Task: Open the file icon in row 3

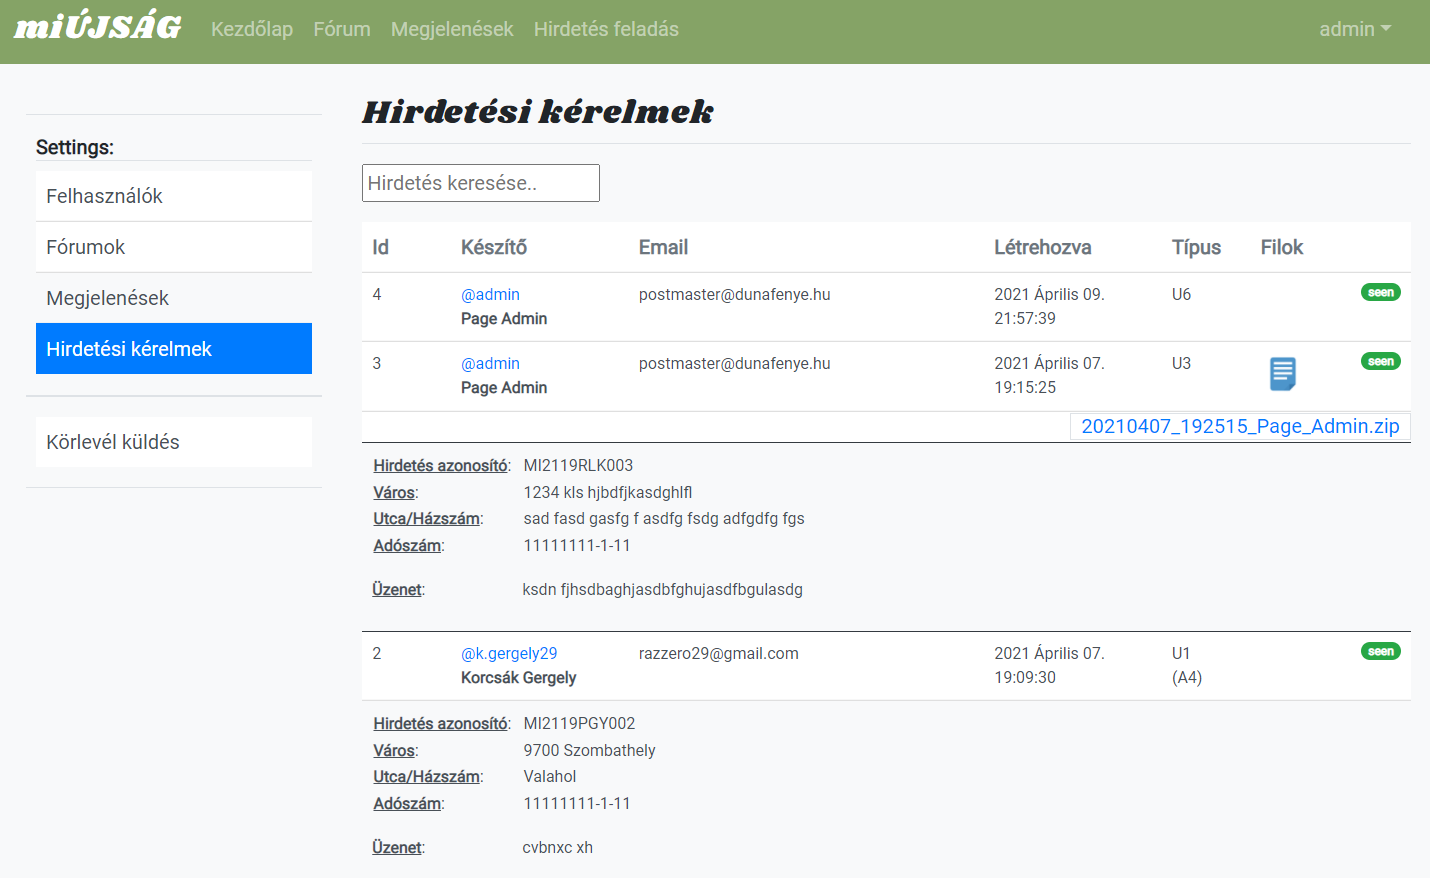Action: (1282, 374)
